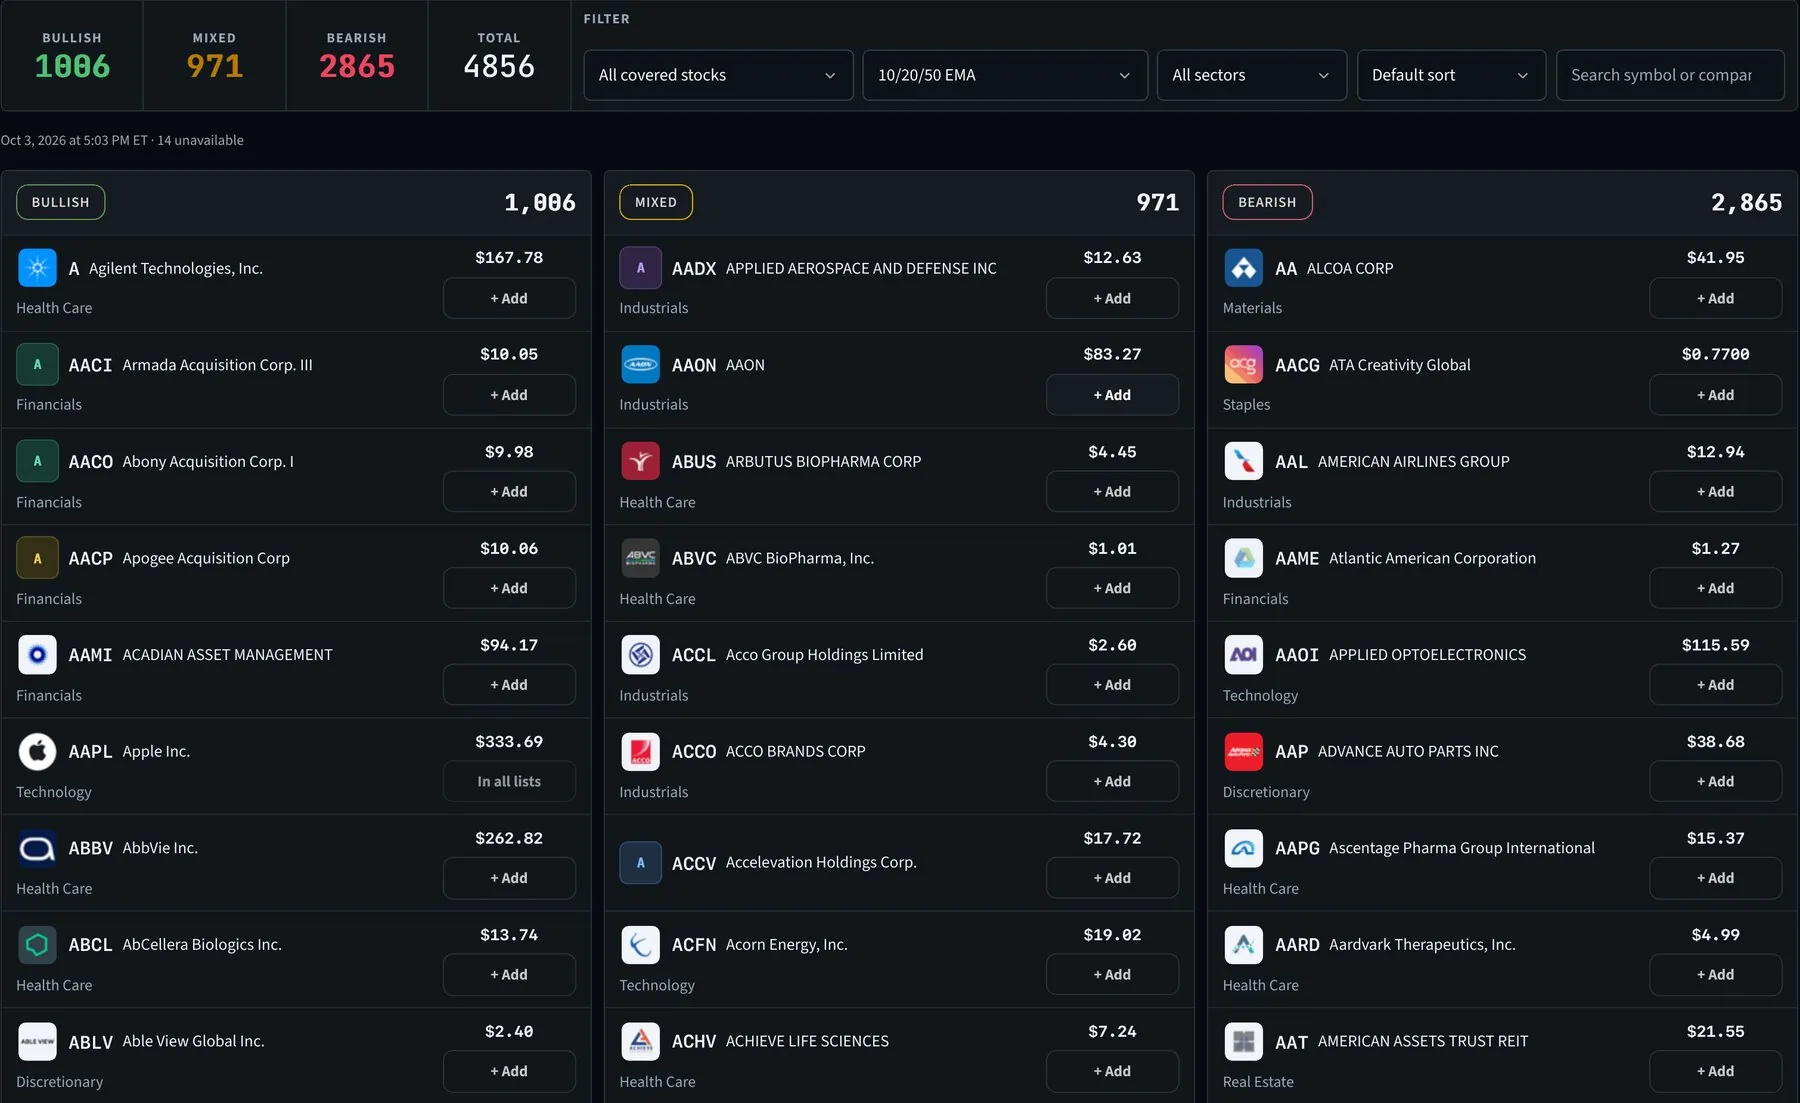Click the MIXED column header badge
1800x1103 pixels.
[656, 202]
